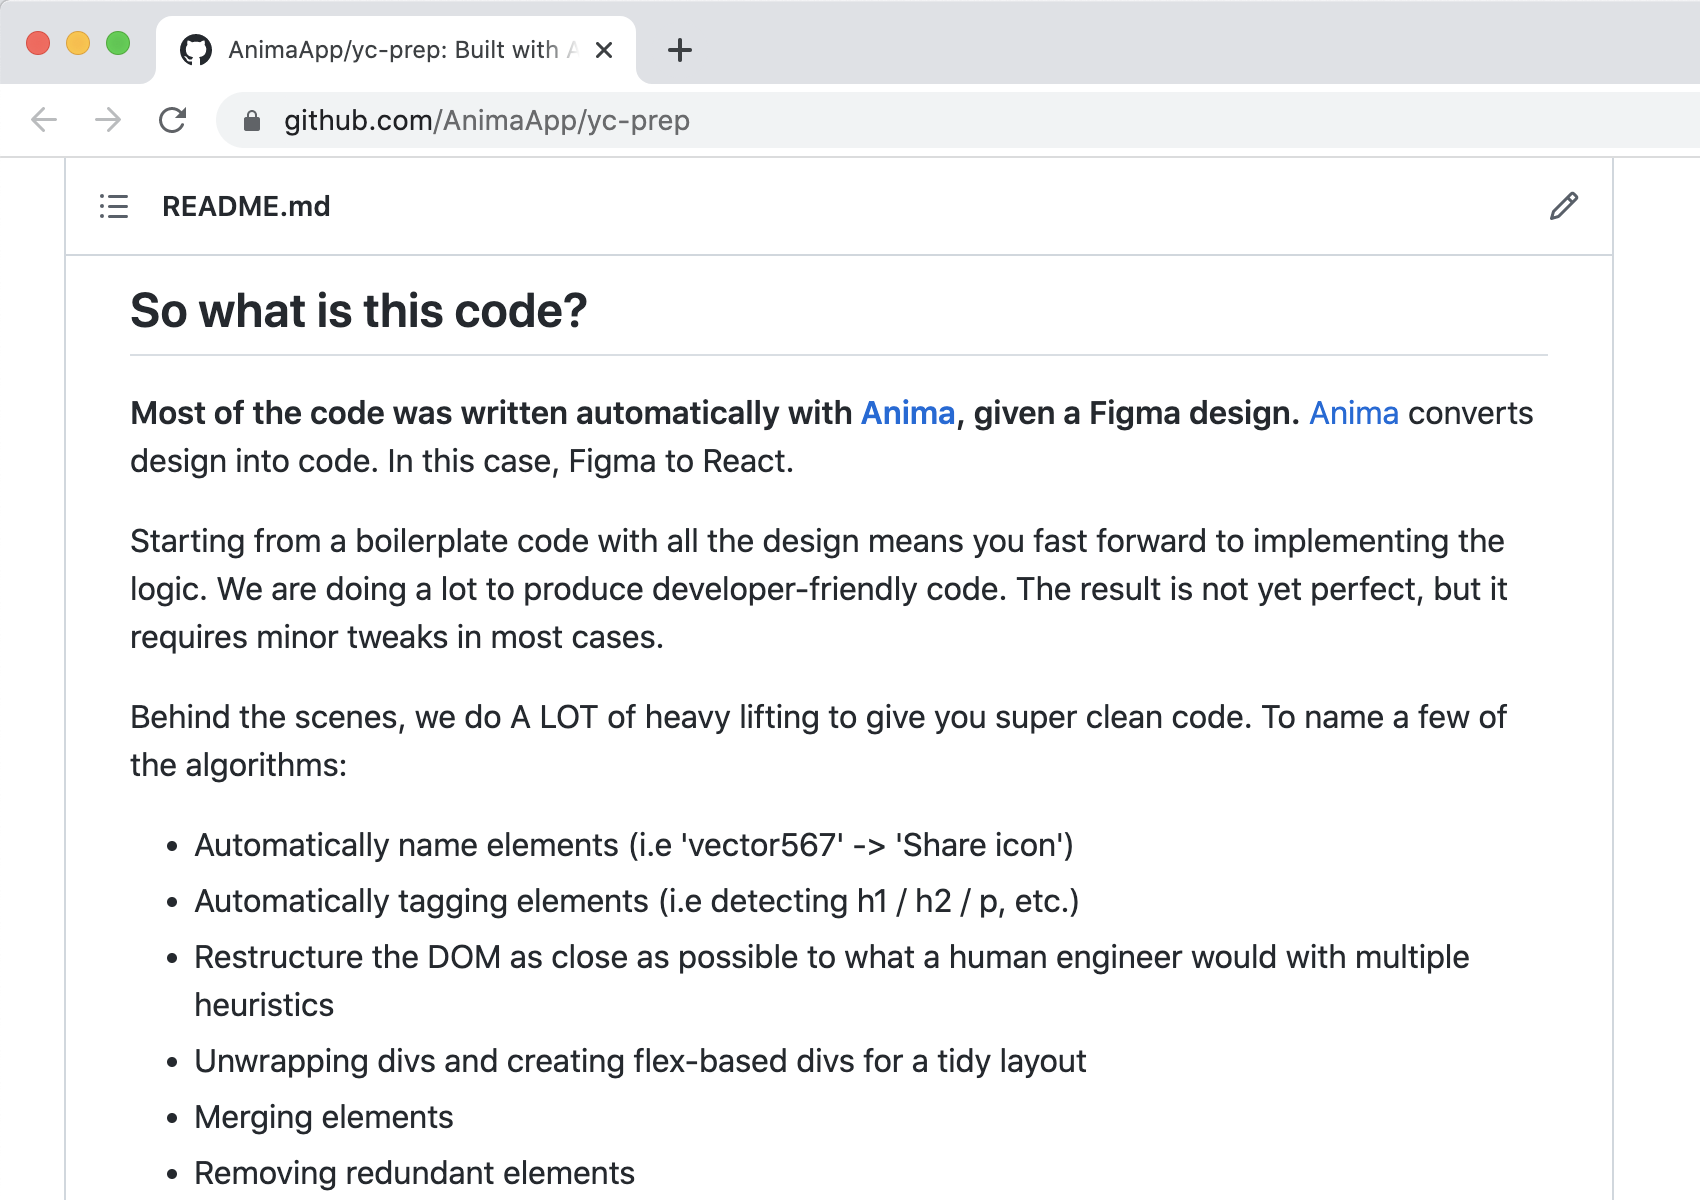Close the AnimaApp/yc-prep tab
The image size is (1700, 1200).
604,50
